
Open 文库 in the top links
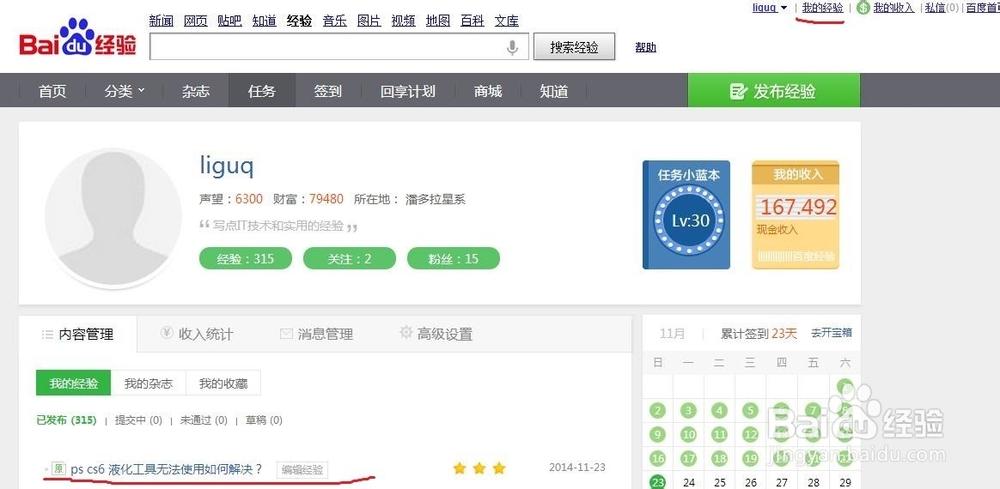[507, 21]
